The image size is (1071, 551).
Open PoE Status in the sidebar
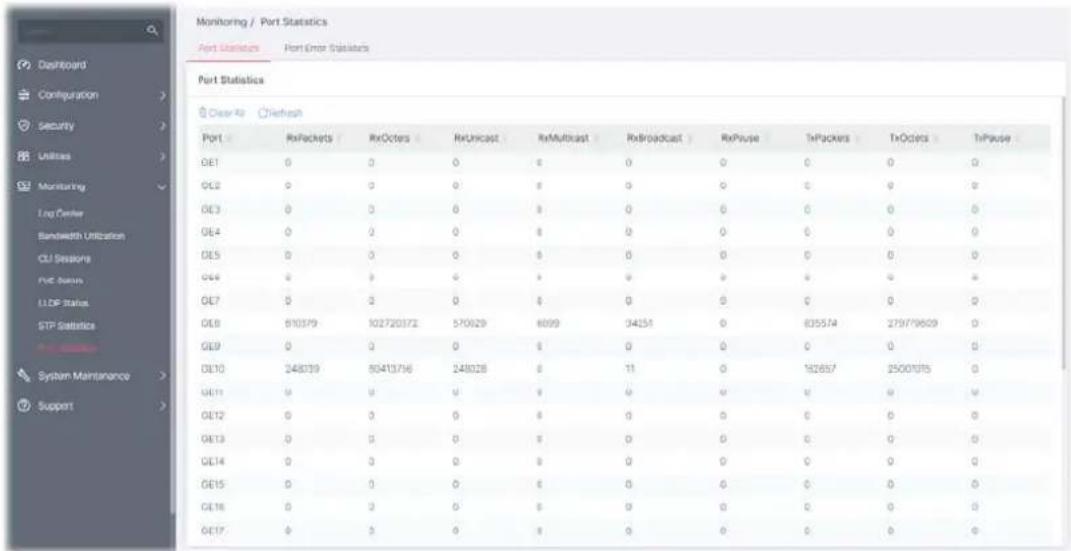point(61,281)
